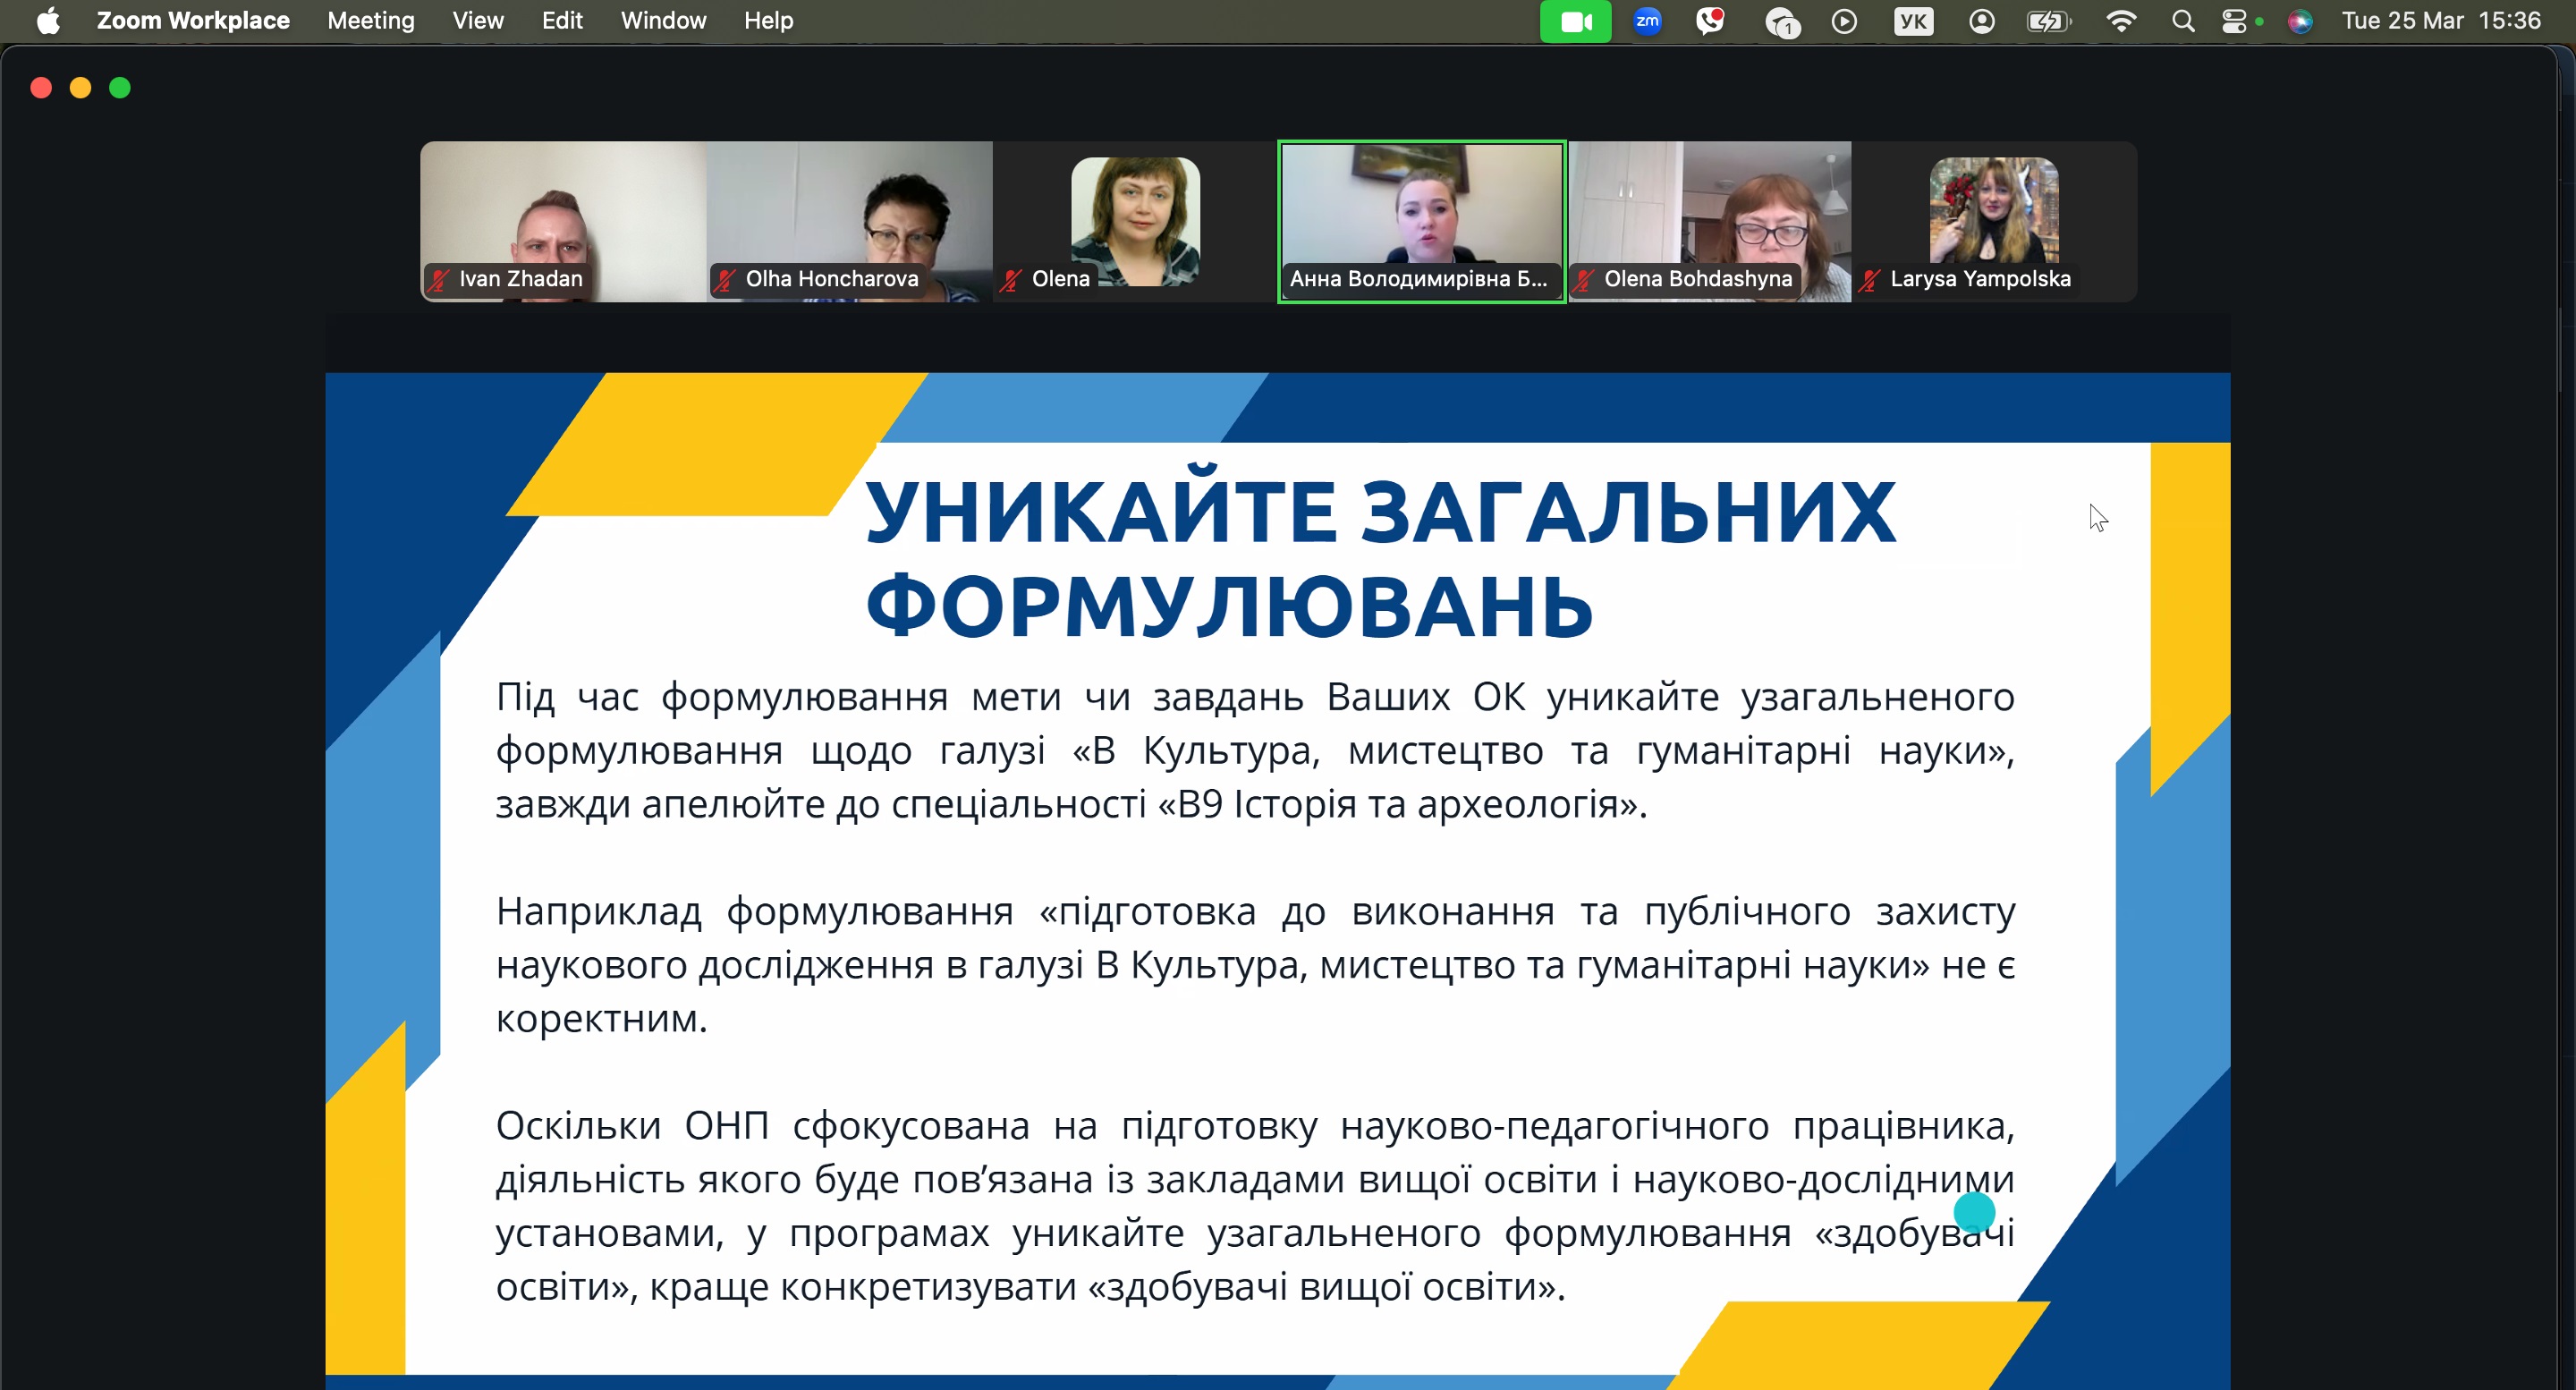2576x1390 pixels.
Task: Select Olena Bohdashyna's video thumbnail
Action: coord(1709,221)
